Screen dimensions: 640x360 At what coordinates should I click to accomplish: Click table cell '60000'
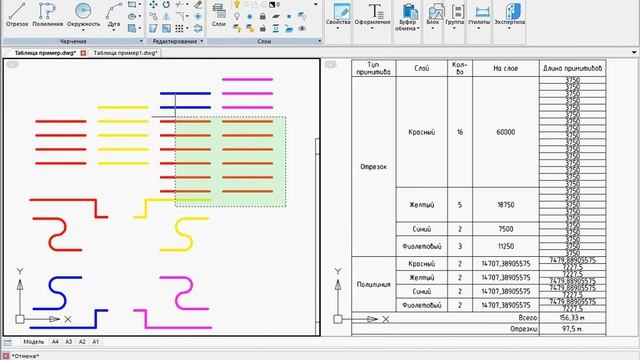506,132
